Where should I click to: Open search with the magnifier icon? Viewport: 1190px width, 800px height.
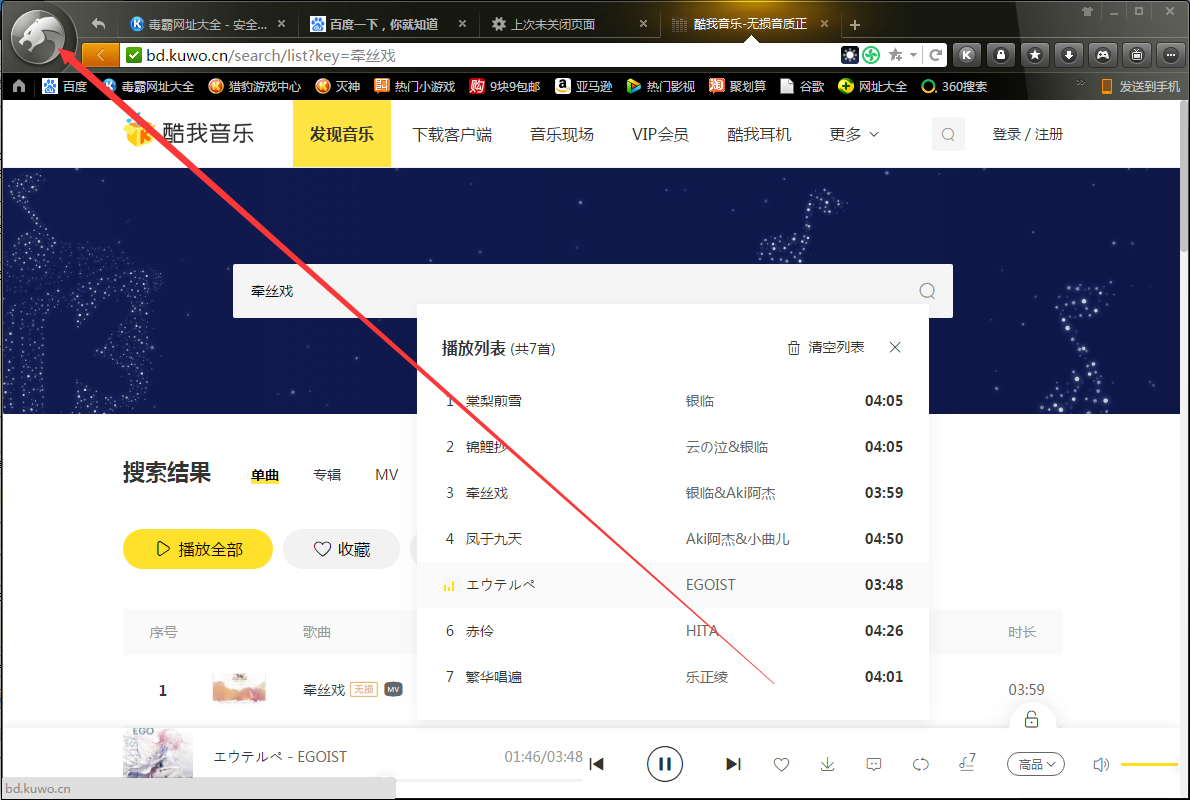(947, 133)
